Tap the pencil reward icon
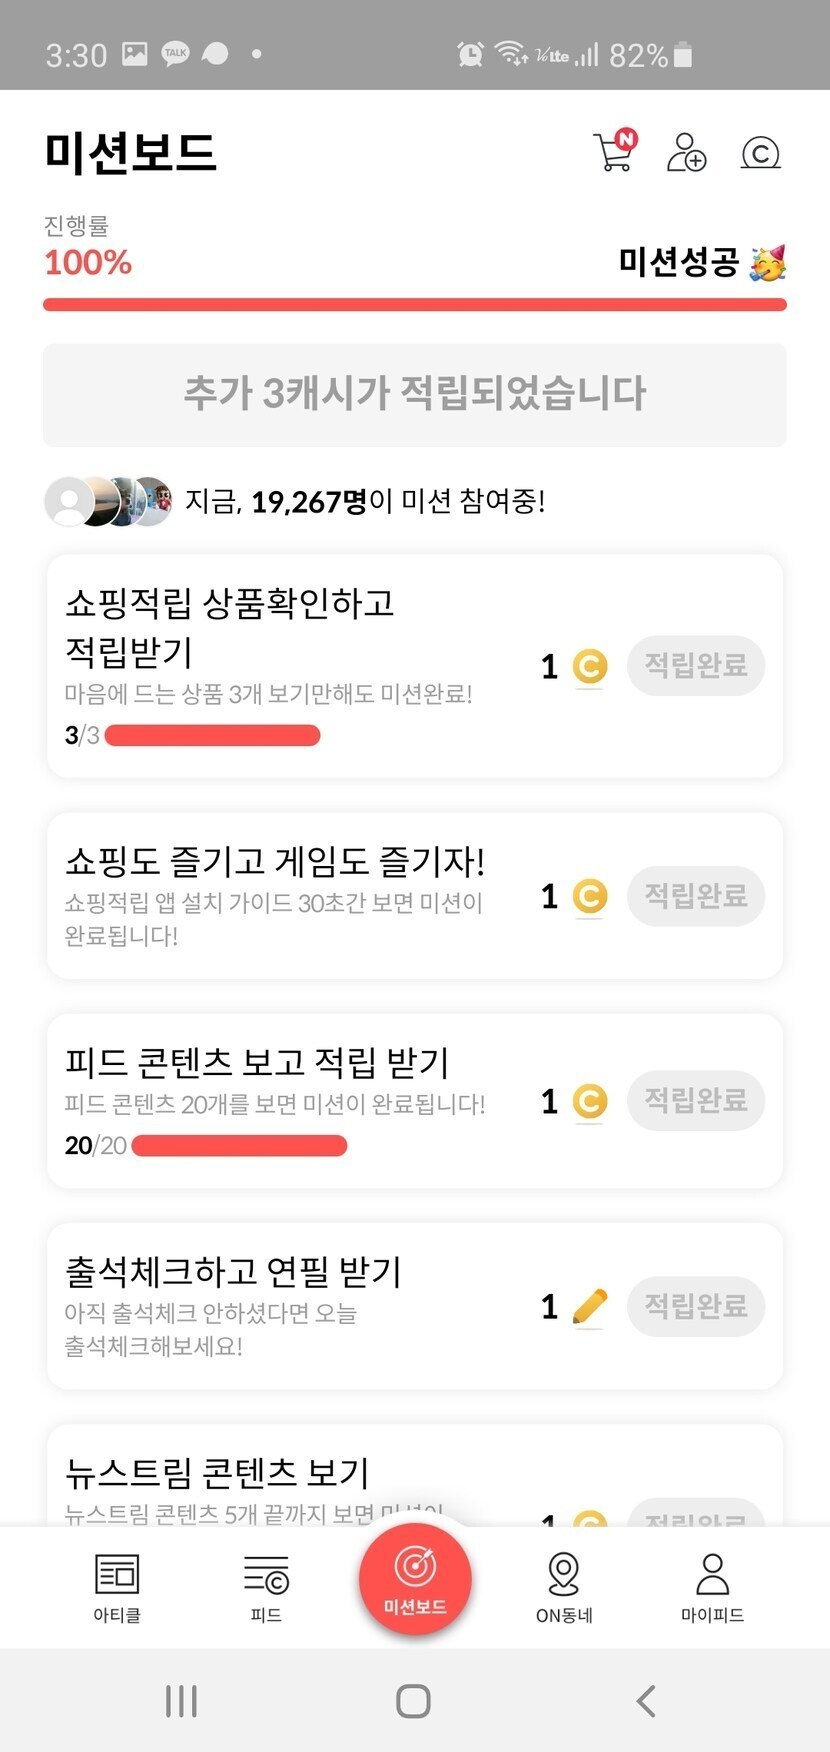The width and height of the screenshot is (830, 1752). pyautogui.click(x=590, y=1306)
